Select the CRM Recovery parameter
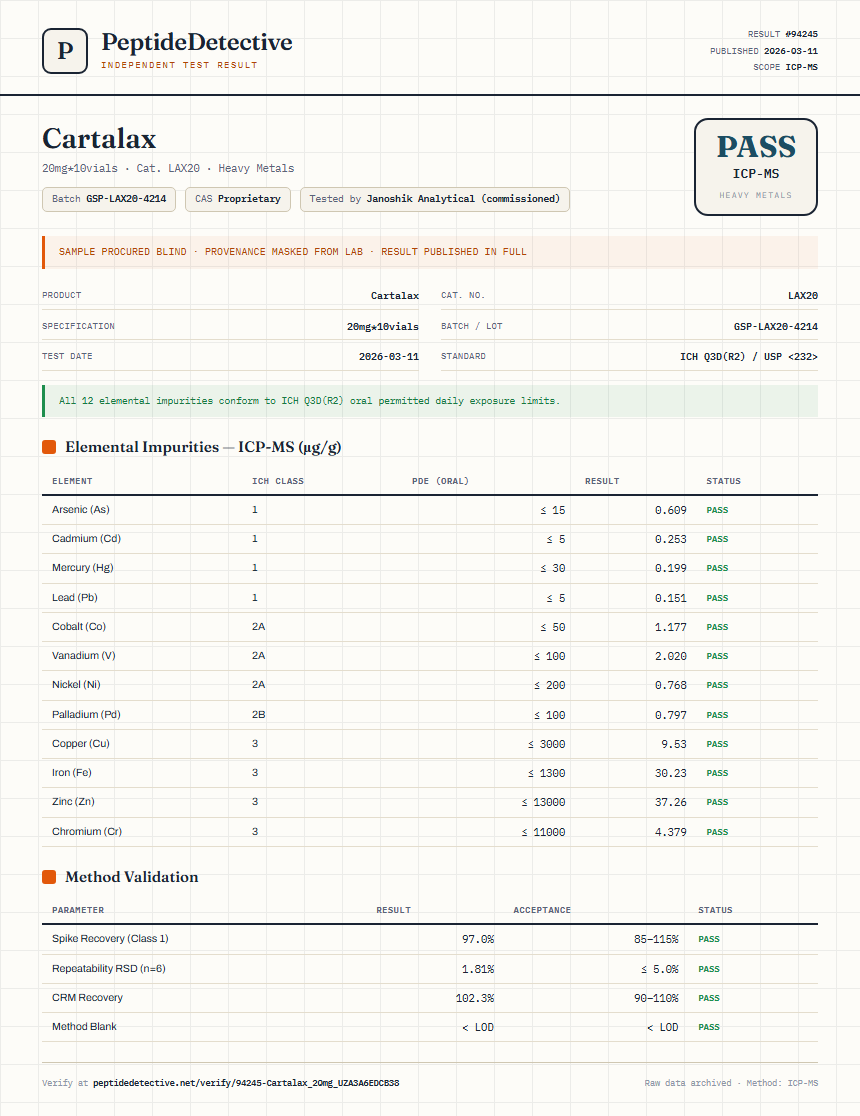This screenshot has width=860, height=1116. click(x=88, y=998)
